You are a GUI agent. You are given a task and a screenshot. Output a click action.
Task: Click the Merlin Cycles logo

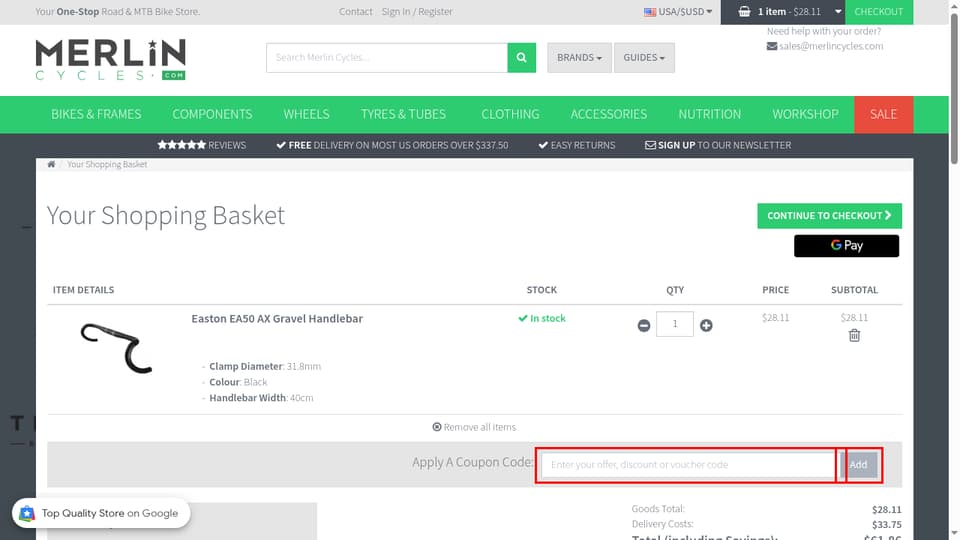(x=110, y=59)
